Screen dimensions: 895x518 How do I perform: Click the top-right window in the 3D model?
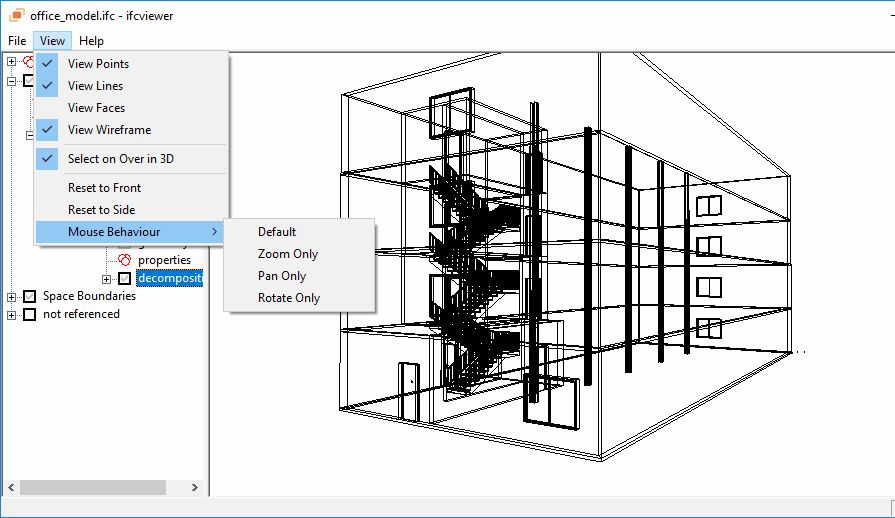click(709, 206)
